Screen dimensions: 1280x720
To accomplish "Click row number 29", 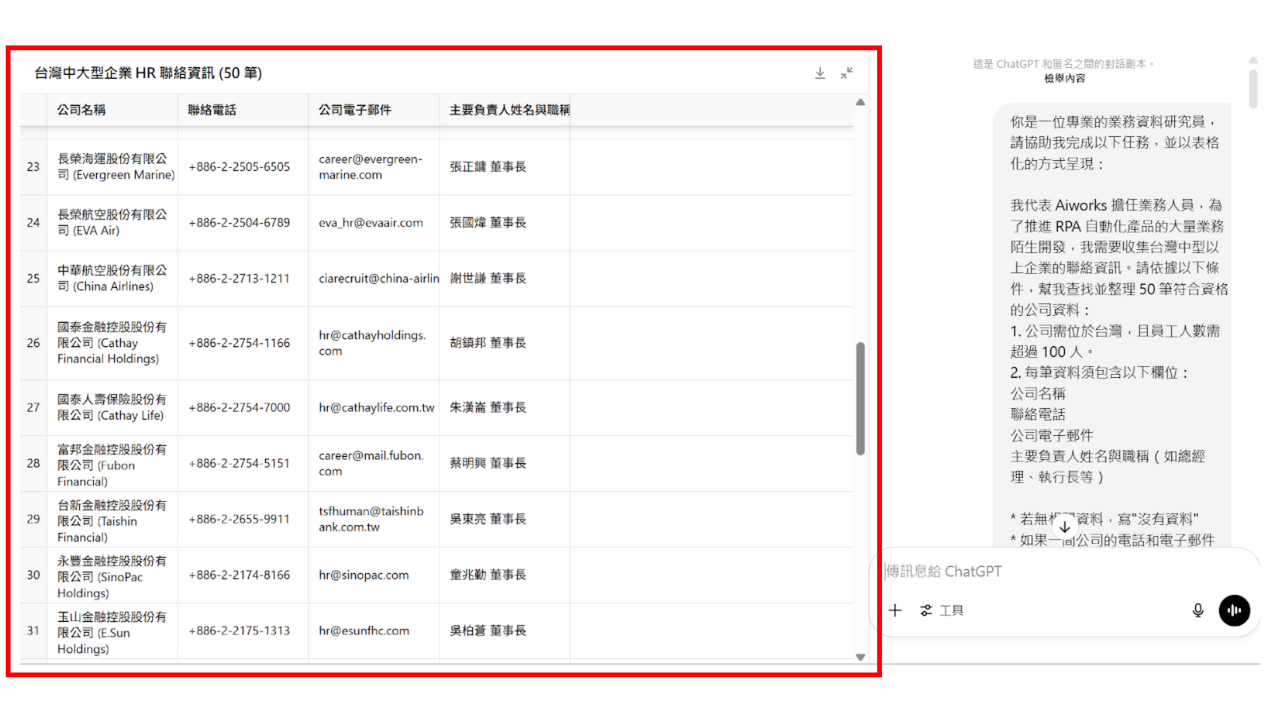I will [x=33, y=519].
